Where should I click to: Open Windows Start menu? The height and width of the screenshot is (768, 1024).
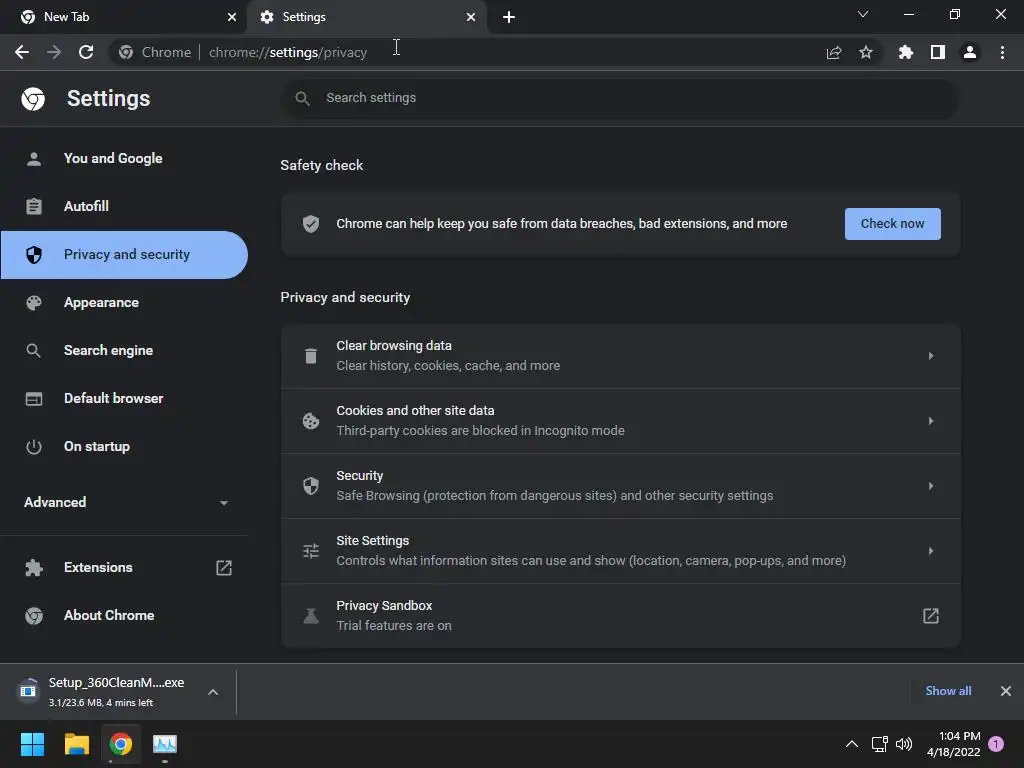[32, 744]
